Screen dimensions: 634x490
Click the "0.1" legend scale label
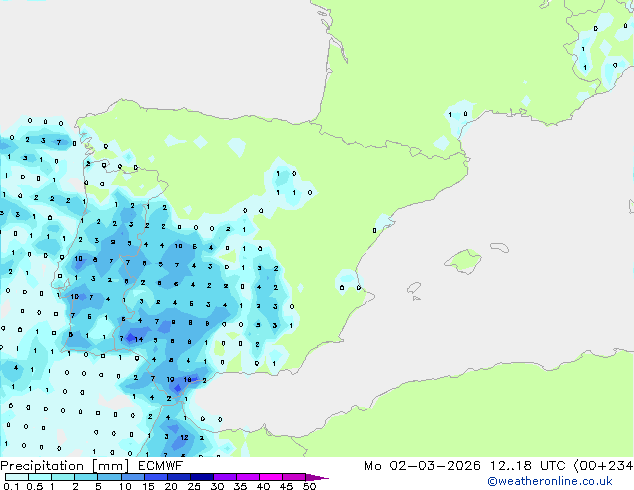(x=11, y=486)
